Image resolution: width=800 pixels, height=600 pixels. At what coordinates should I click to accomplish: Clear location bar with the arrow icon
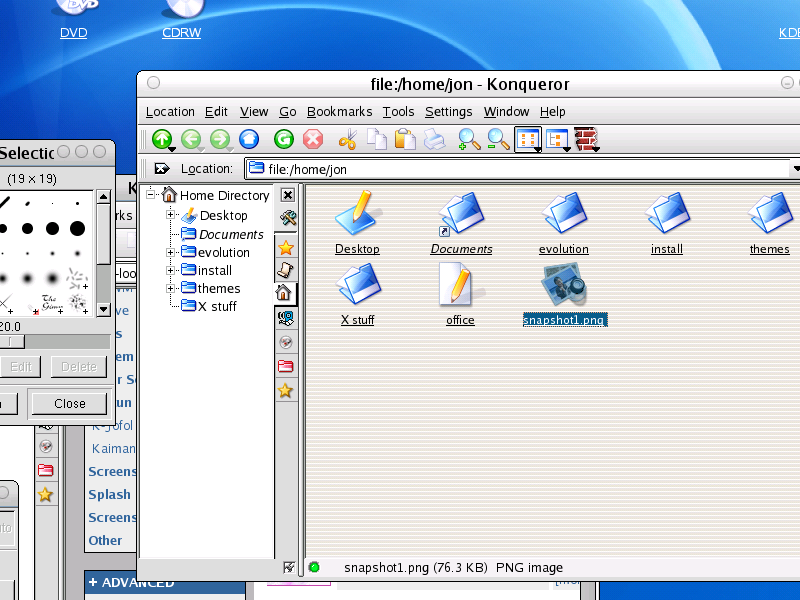point(162,168)
